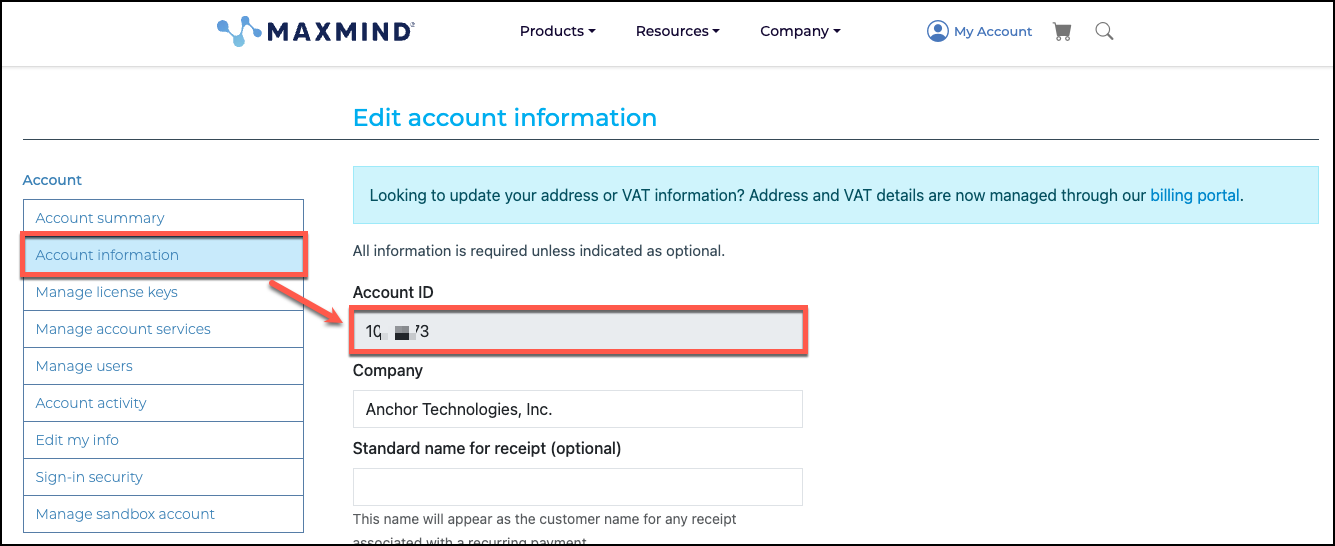Click the search magnifier icon

[1104, 31]
